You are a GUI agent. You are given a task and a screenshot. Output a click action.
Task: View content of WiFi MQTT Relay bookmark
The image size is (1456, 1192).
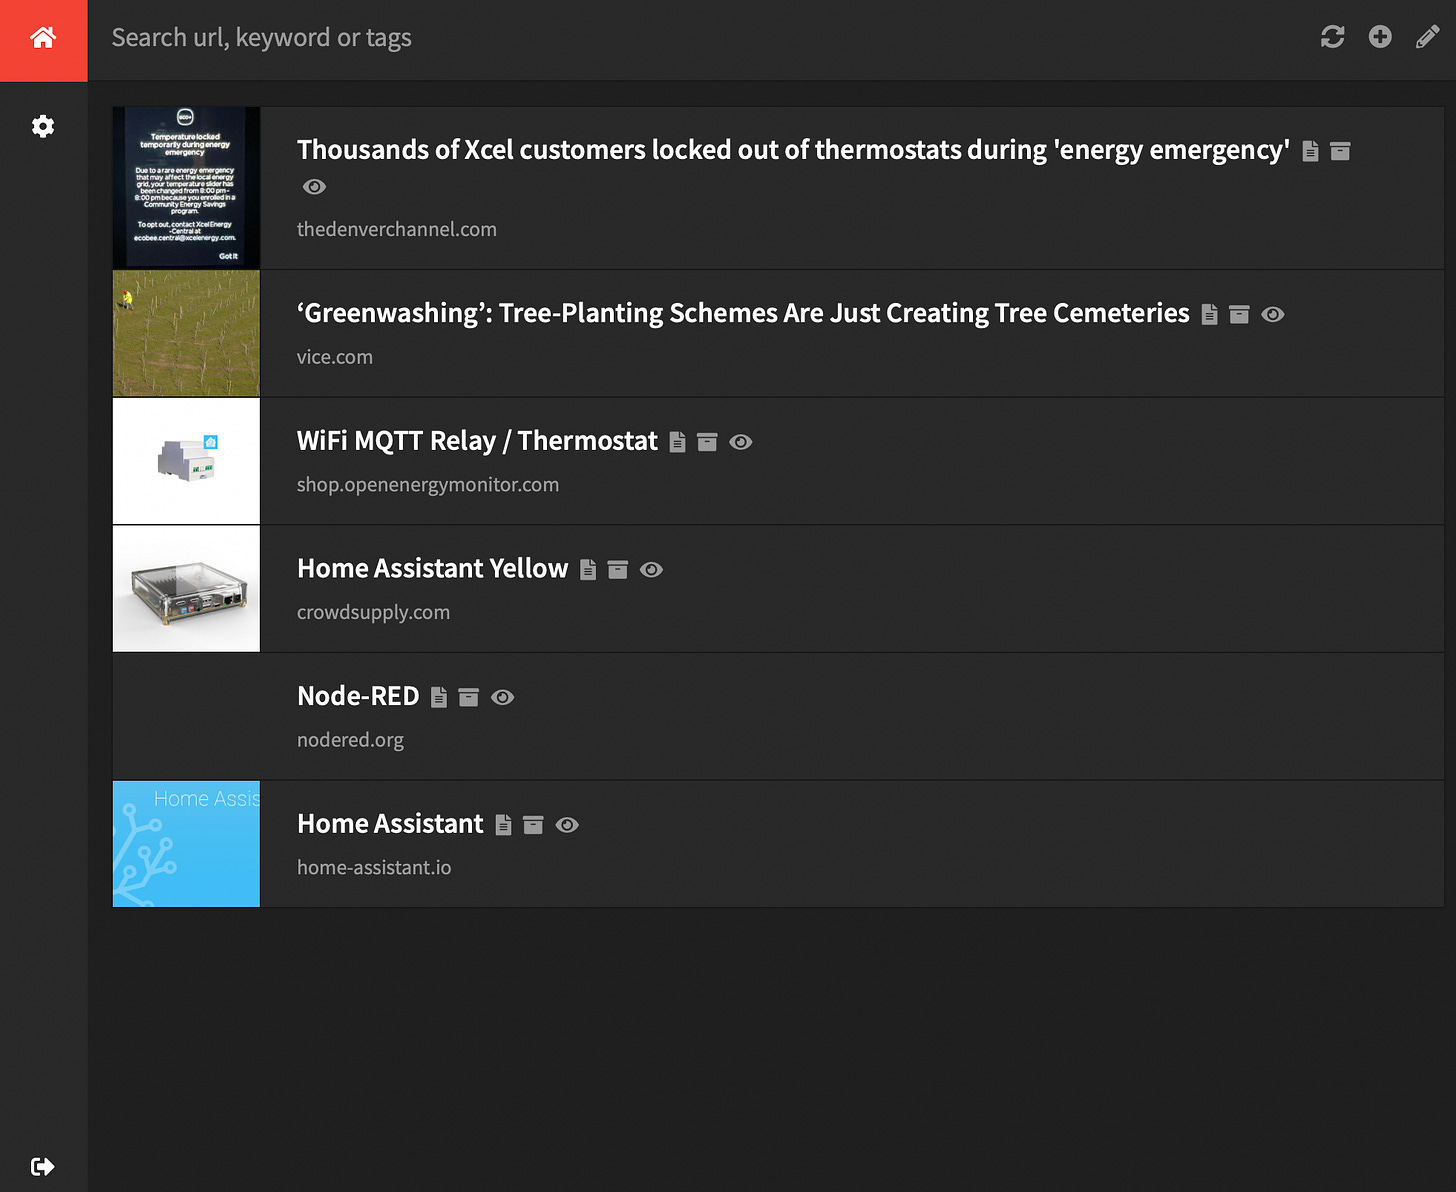677,442
